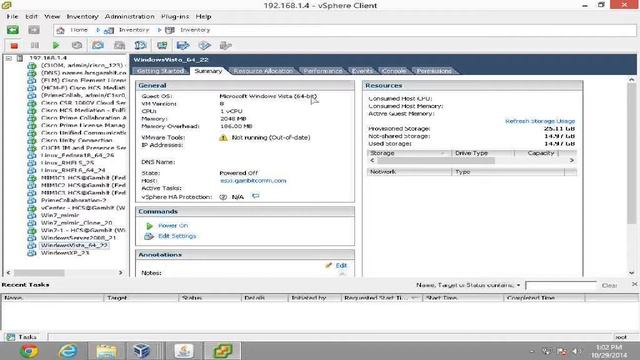Click the VMware Tools warning icon
The image size is (640, 360).
[223, 138]
